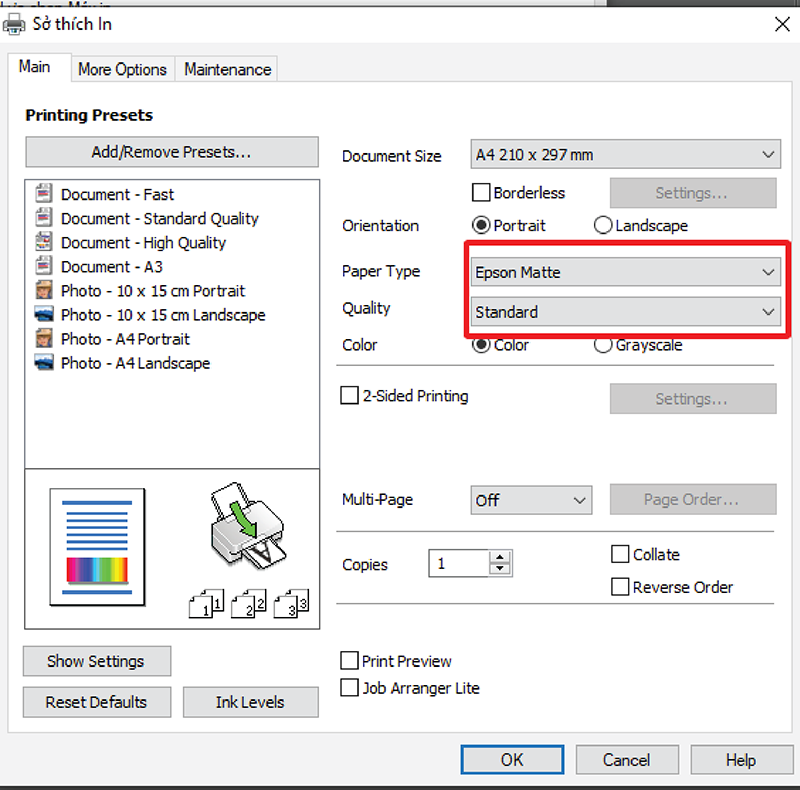This screenshot has height=790, width=800.
Task: Switch to the More Options tab
Action: [x=122, y=69]
